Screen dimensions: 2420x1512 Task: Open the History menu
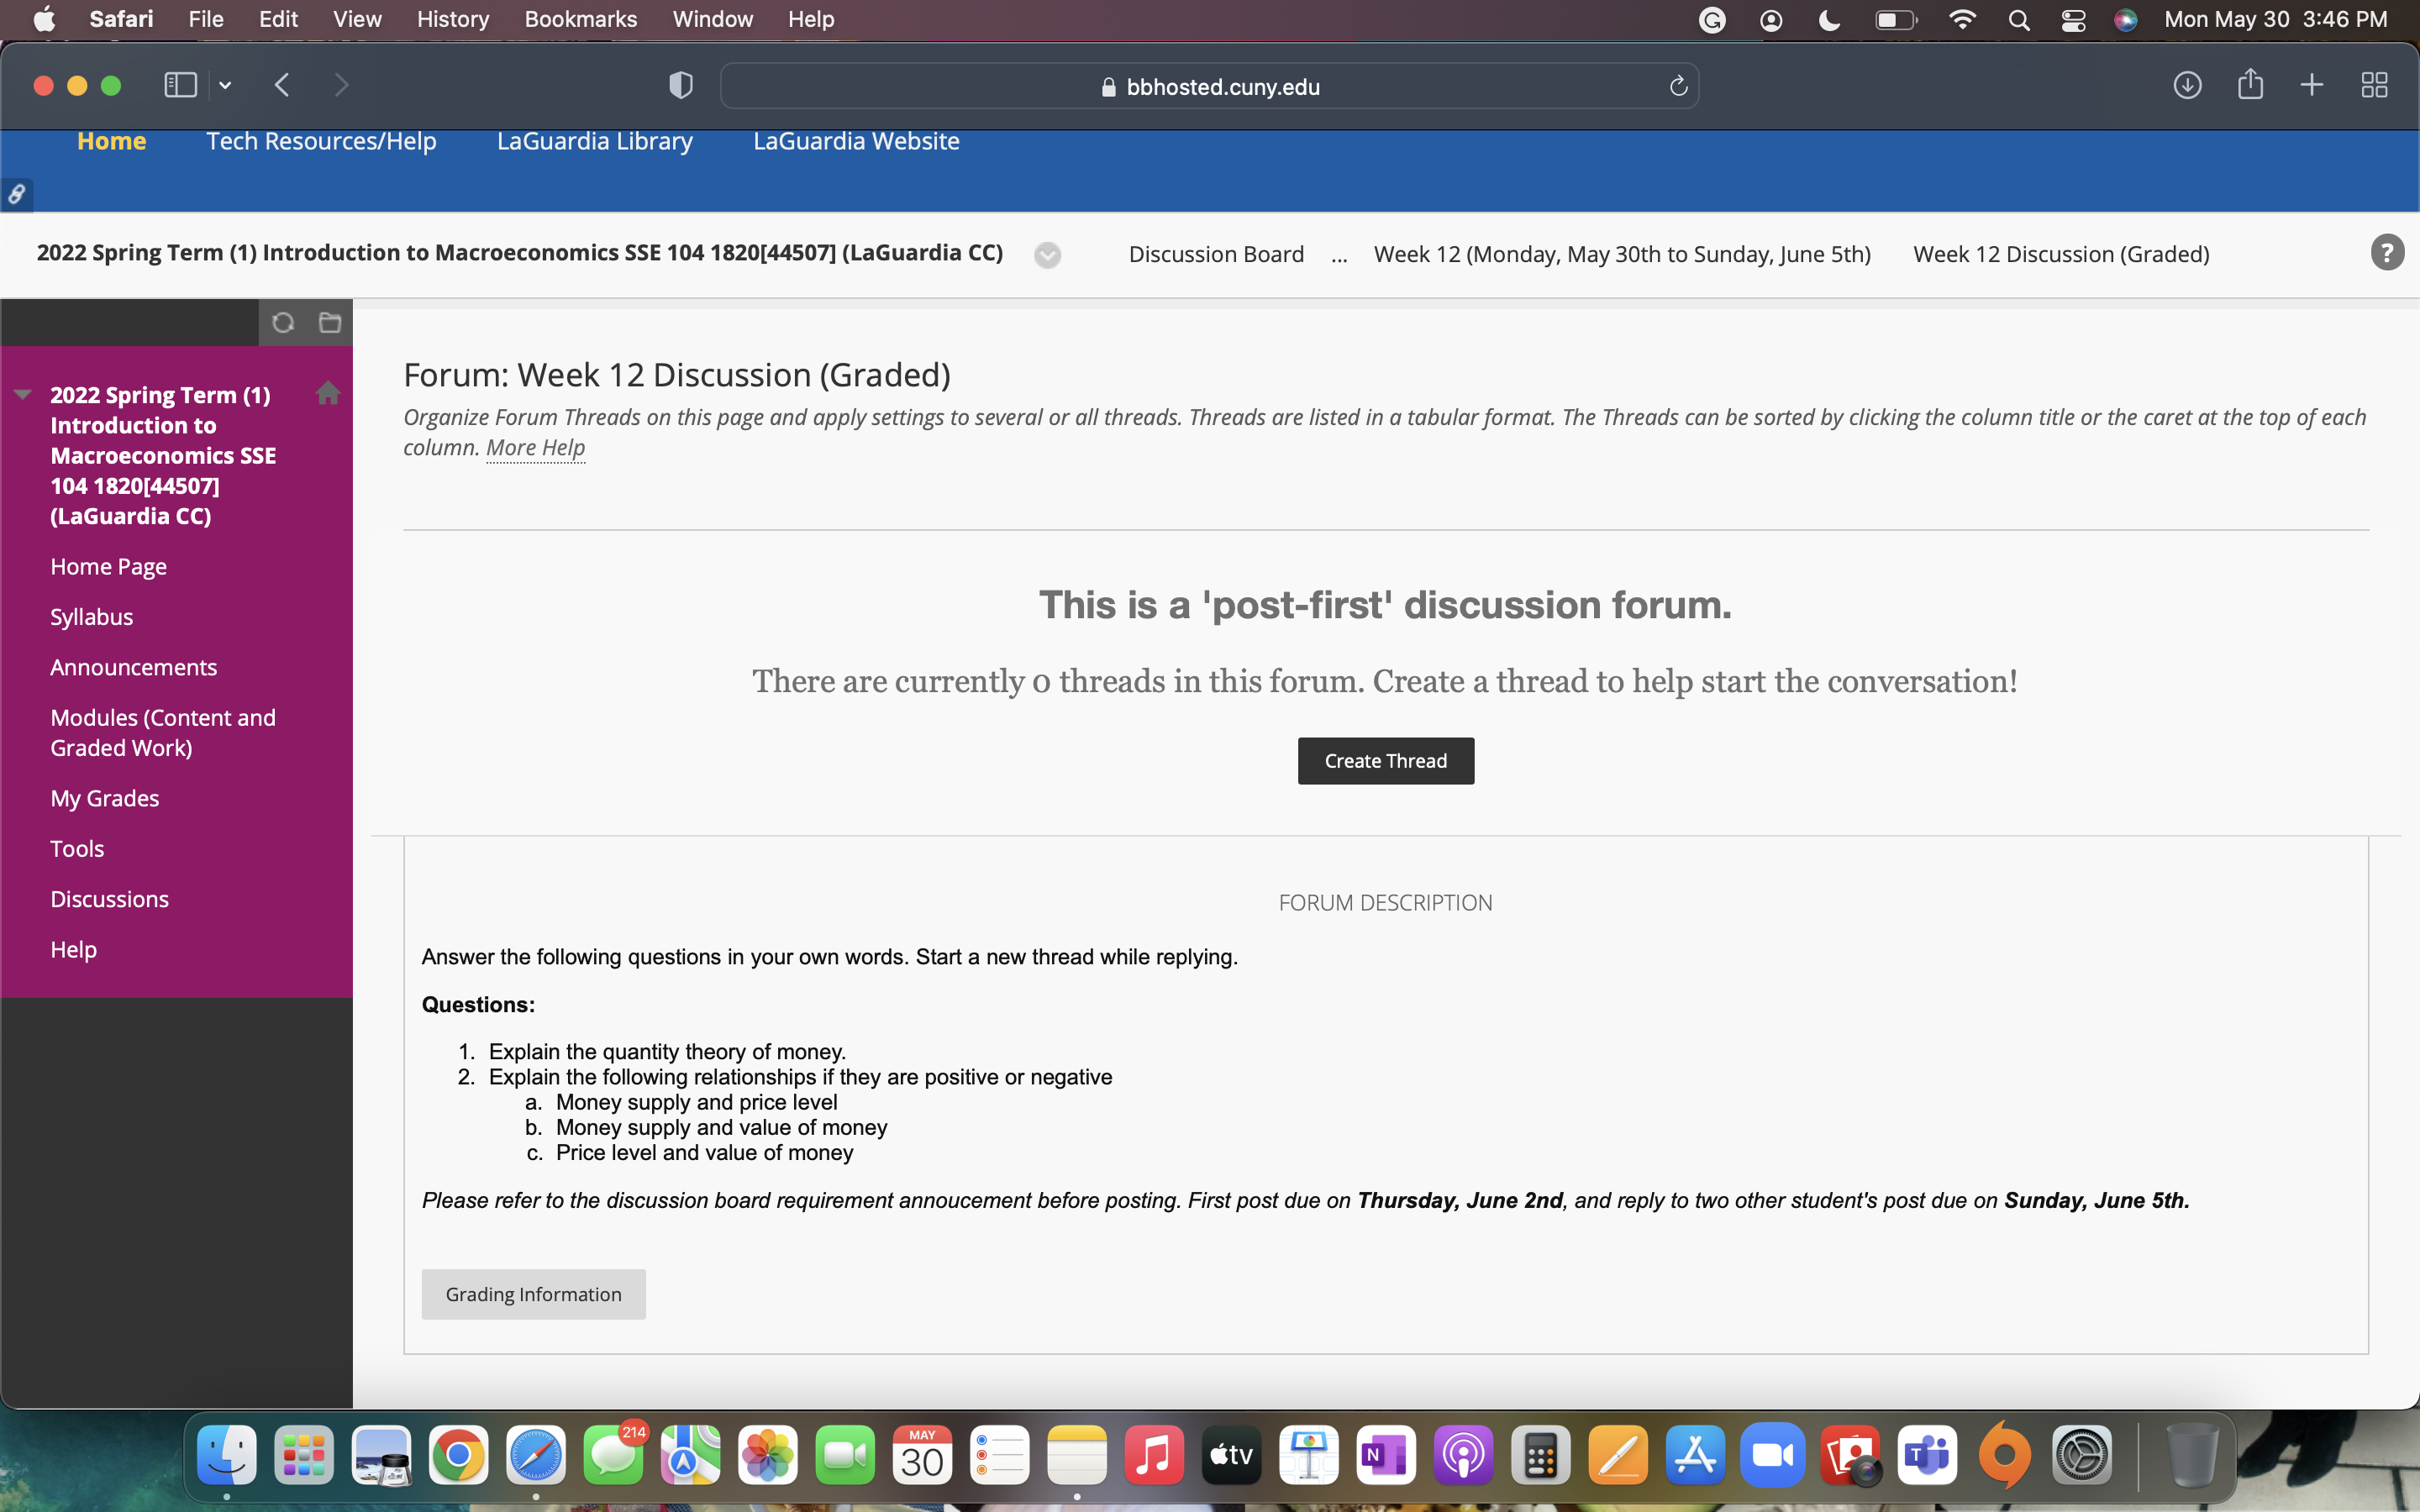point(452,19)
